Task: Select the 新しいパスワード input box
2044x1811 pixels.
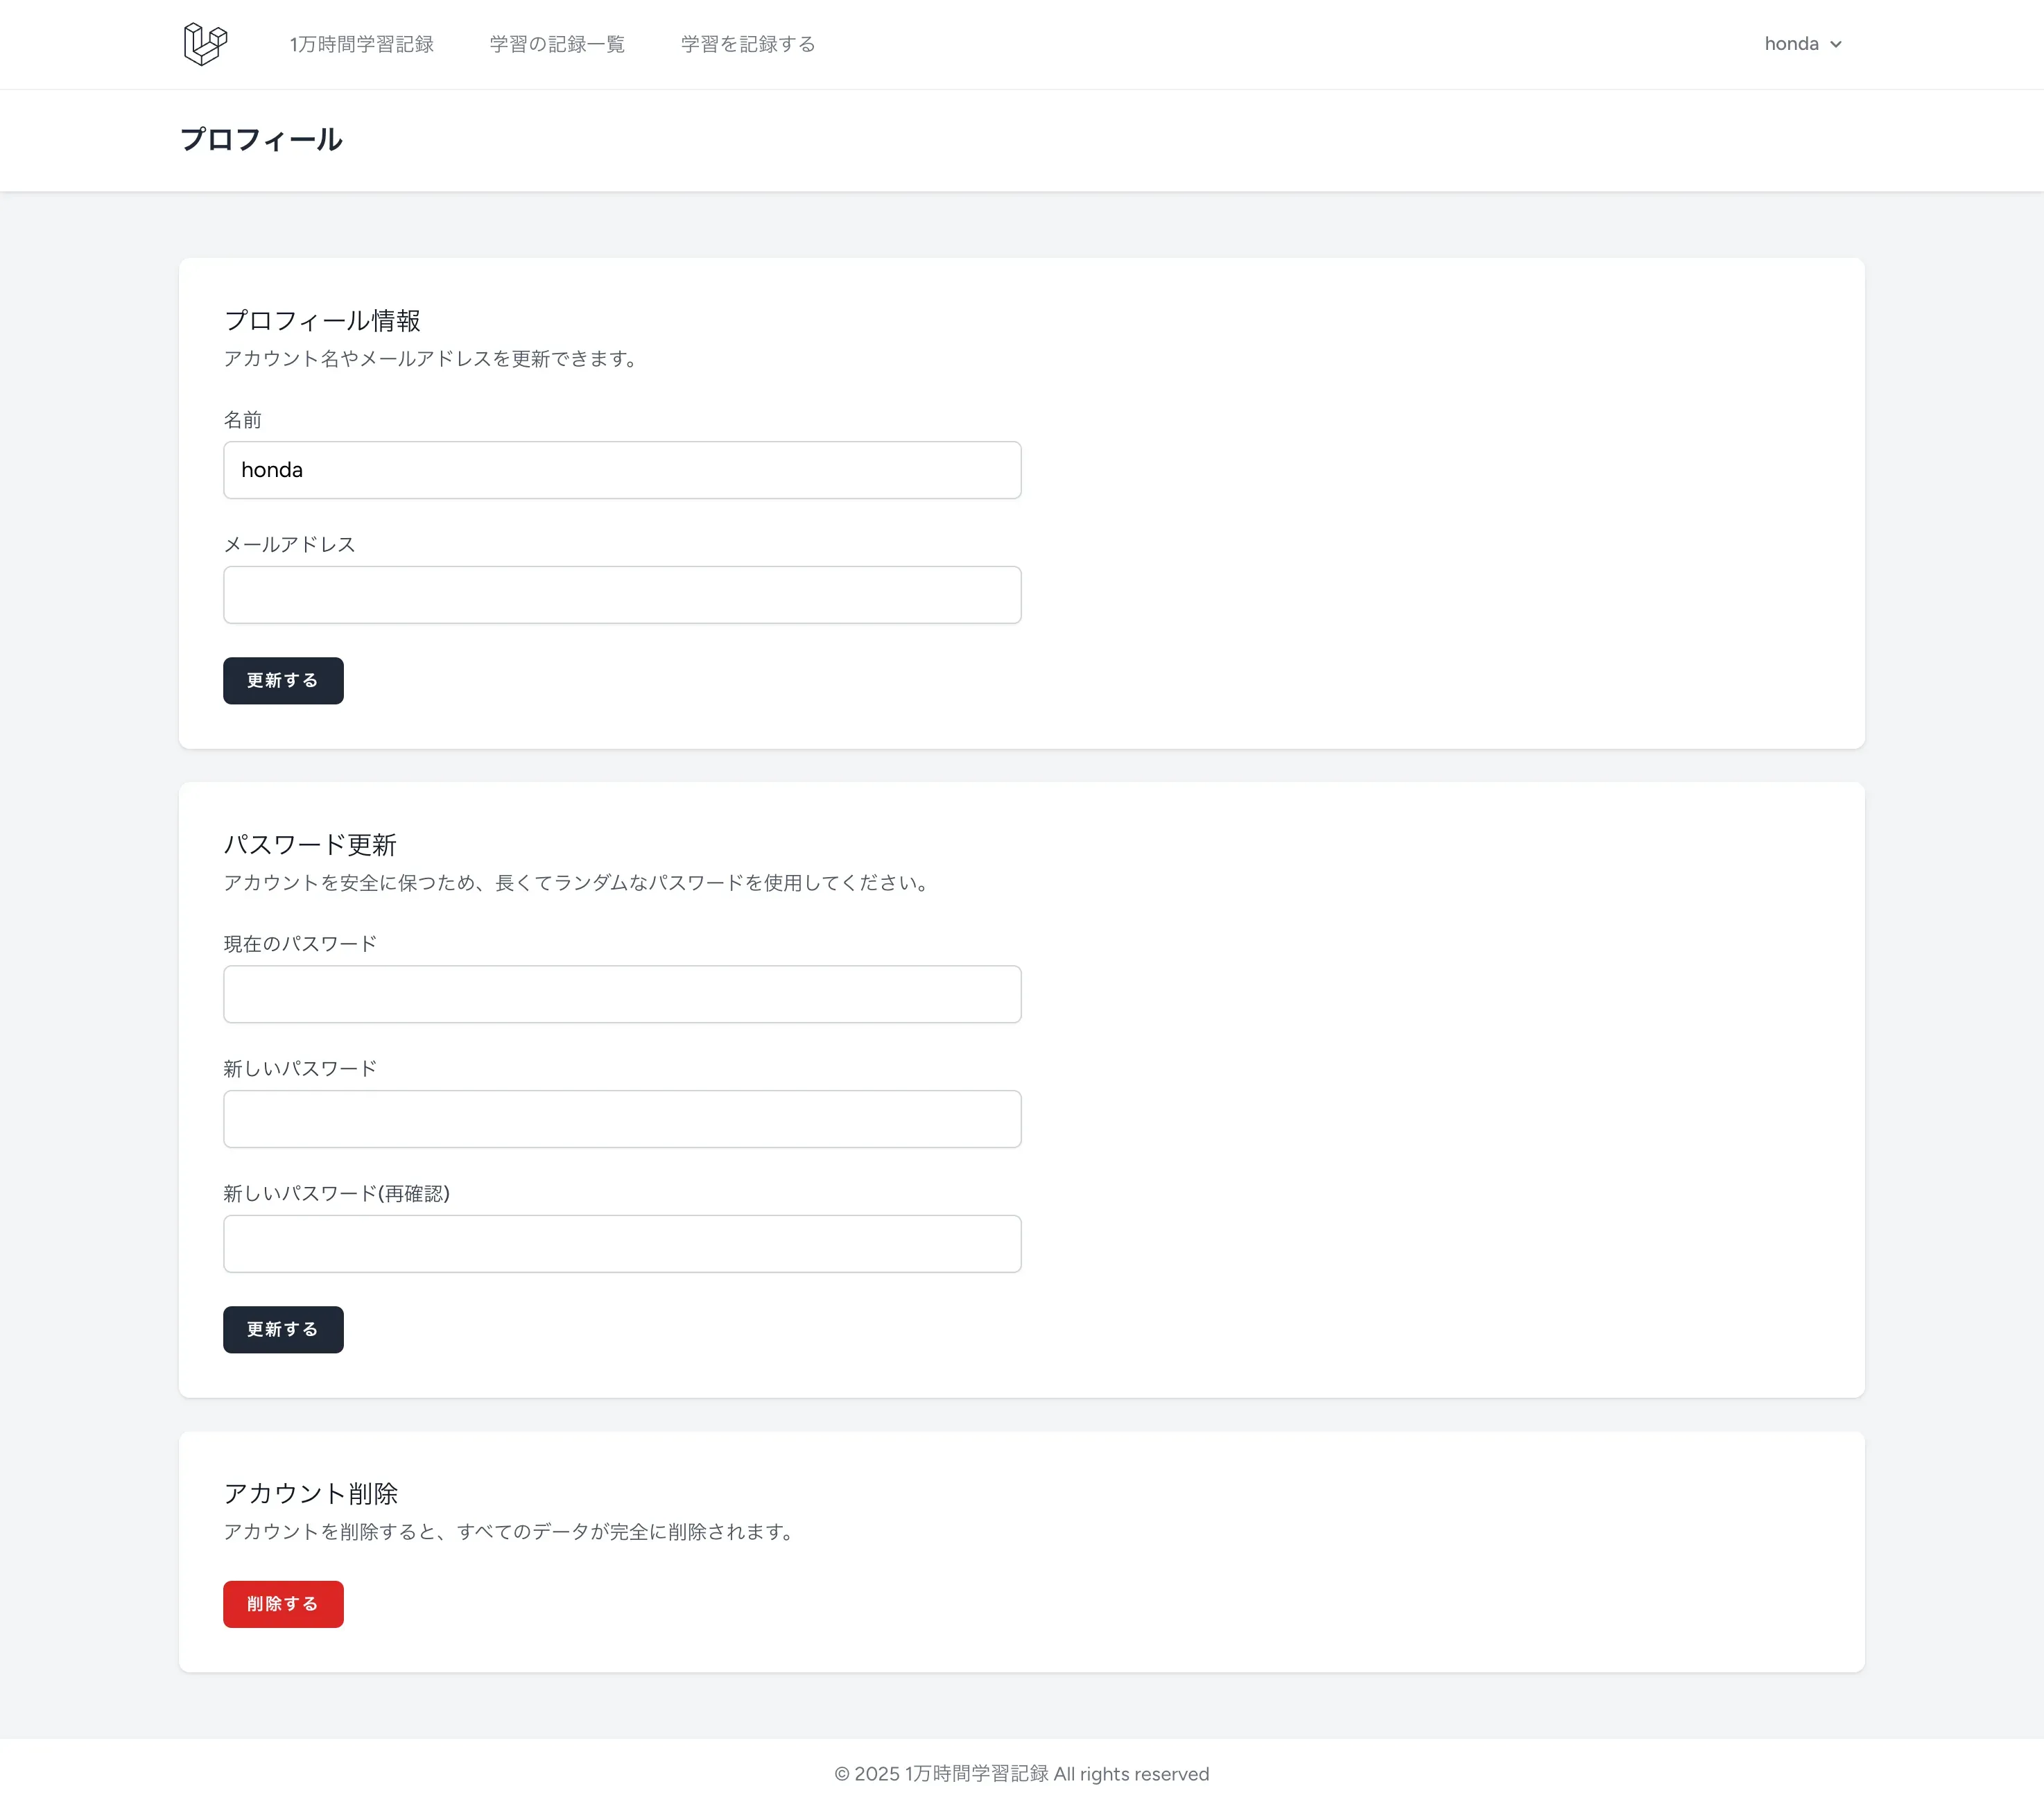Action: [x=621, y=1119]
